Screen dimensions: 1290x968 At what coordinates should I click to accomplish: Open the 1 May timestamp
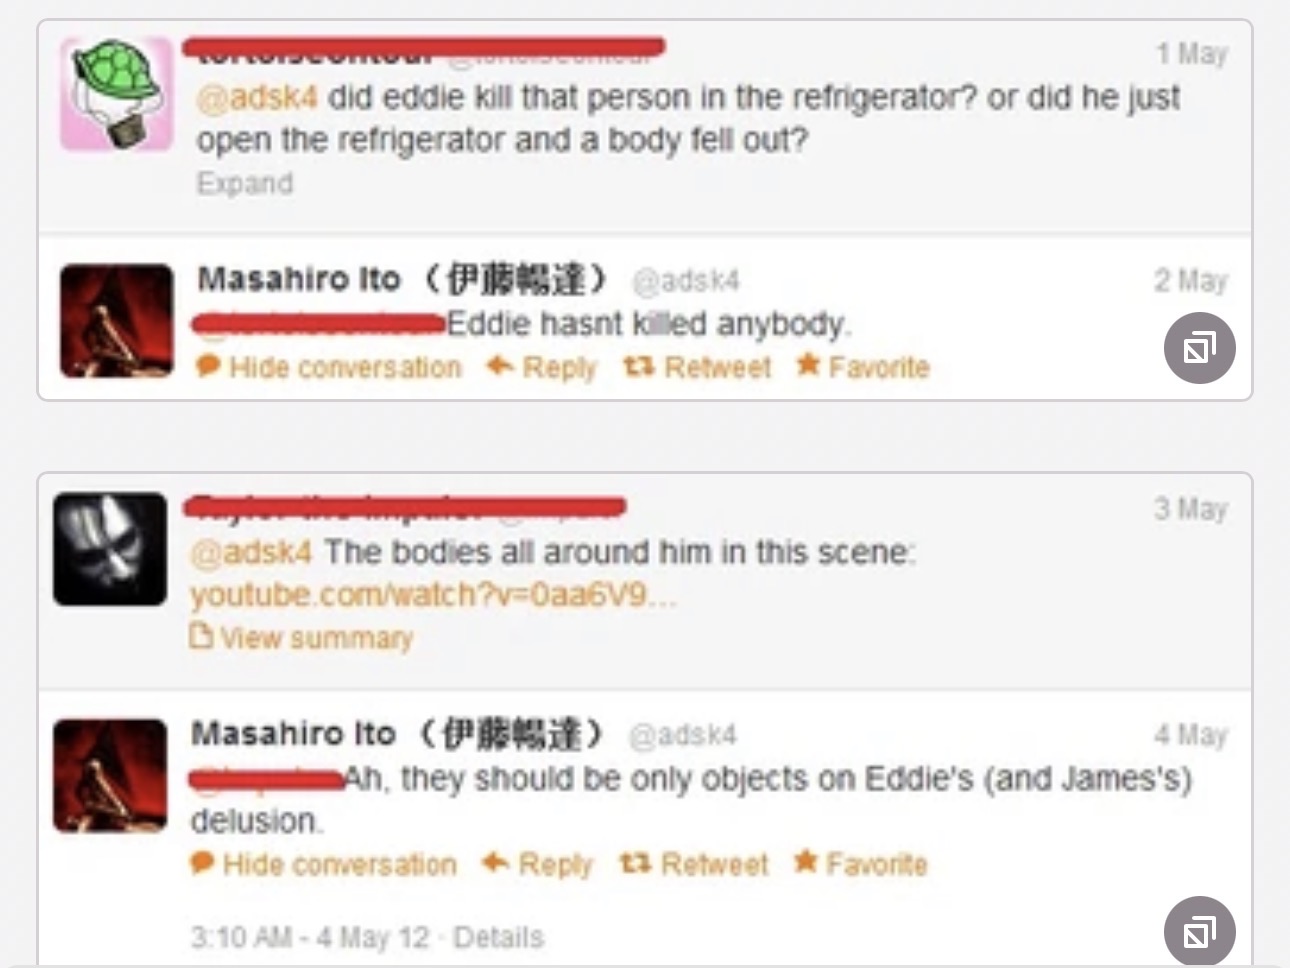tap(1192, 53)
